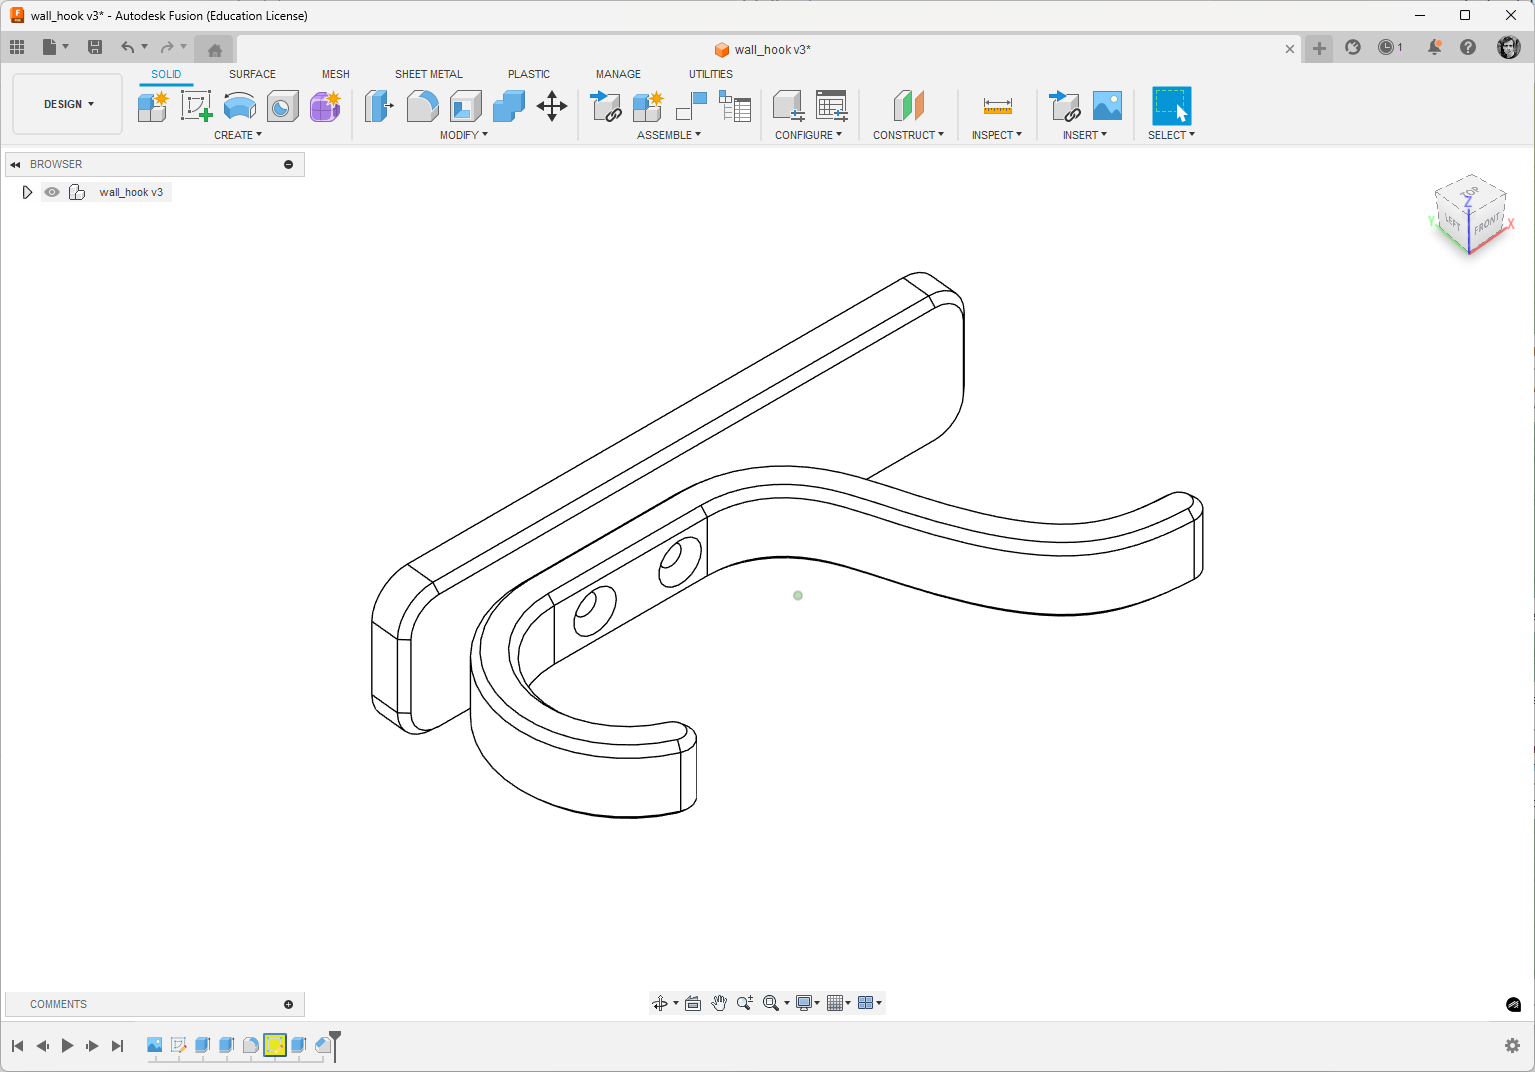
Task: Select the Insert Canvas image icon
Action: pos(1107,106)
